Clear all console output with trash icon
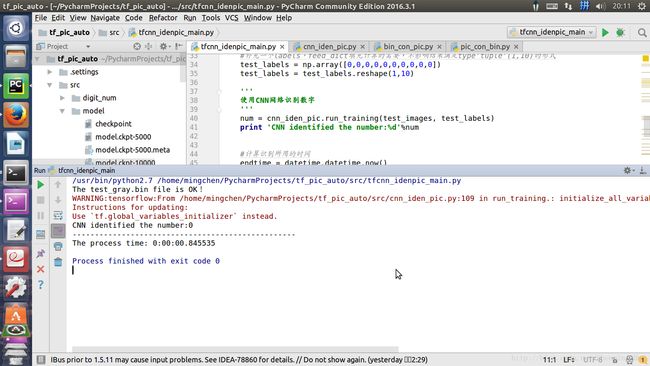Viewport: 650px width, 366px height. 58,262
